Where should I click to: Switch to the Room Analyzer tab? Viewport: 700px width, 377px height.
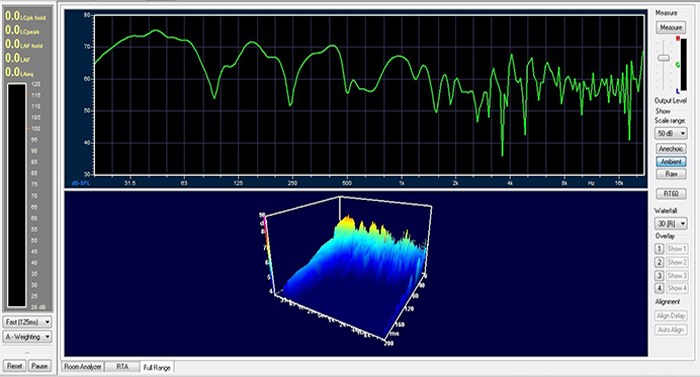tap(83, 367)
